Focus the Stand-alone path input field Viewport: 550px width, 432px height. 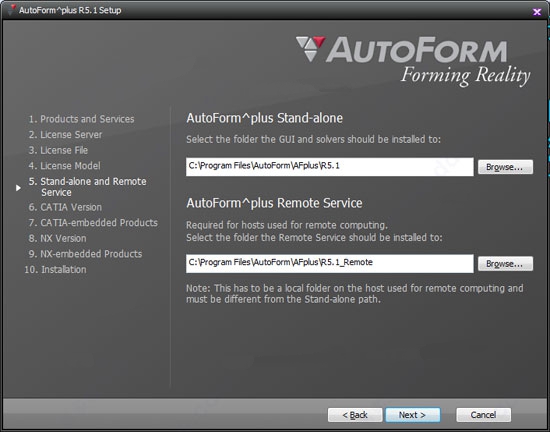coord(329,167)
